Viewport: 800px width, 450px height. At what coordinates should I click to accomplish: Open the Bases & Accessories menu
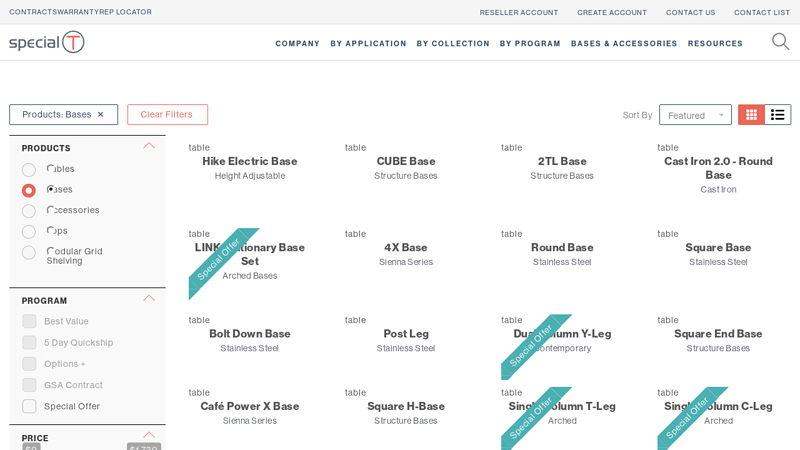(x=624, y=43)
